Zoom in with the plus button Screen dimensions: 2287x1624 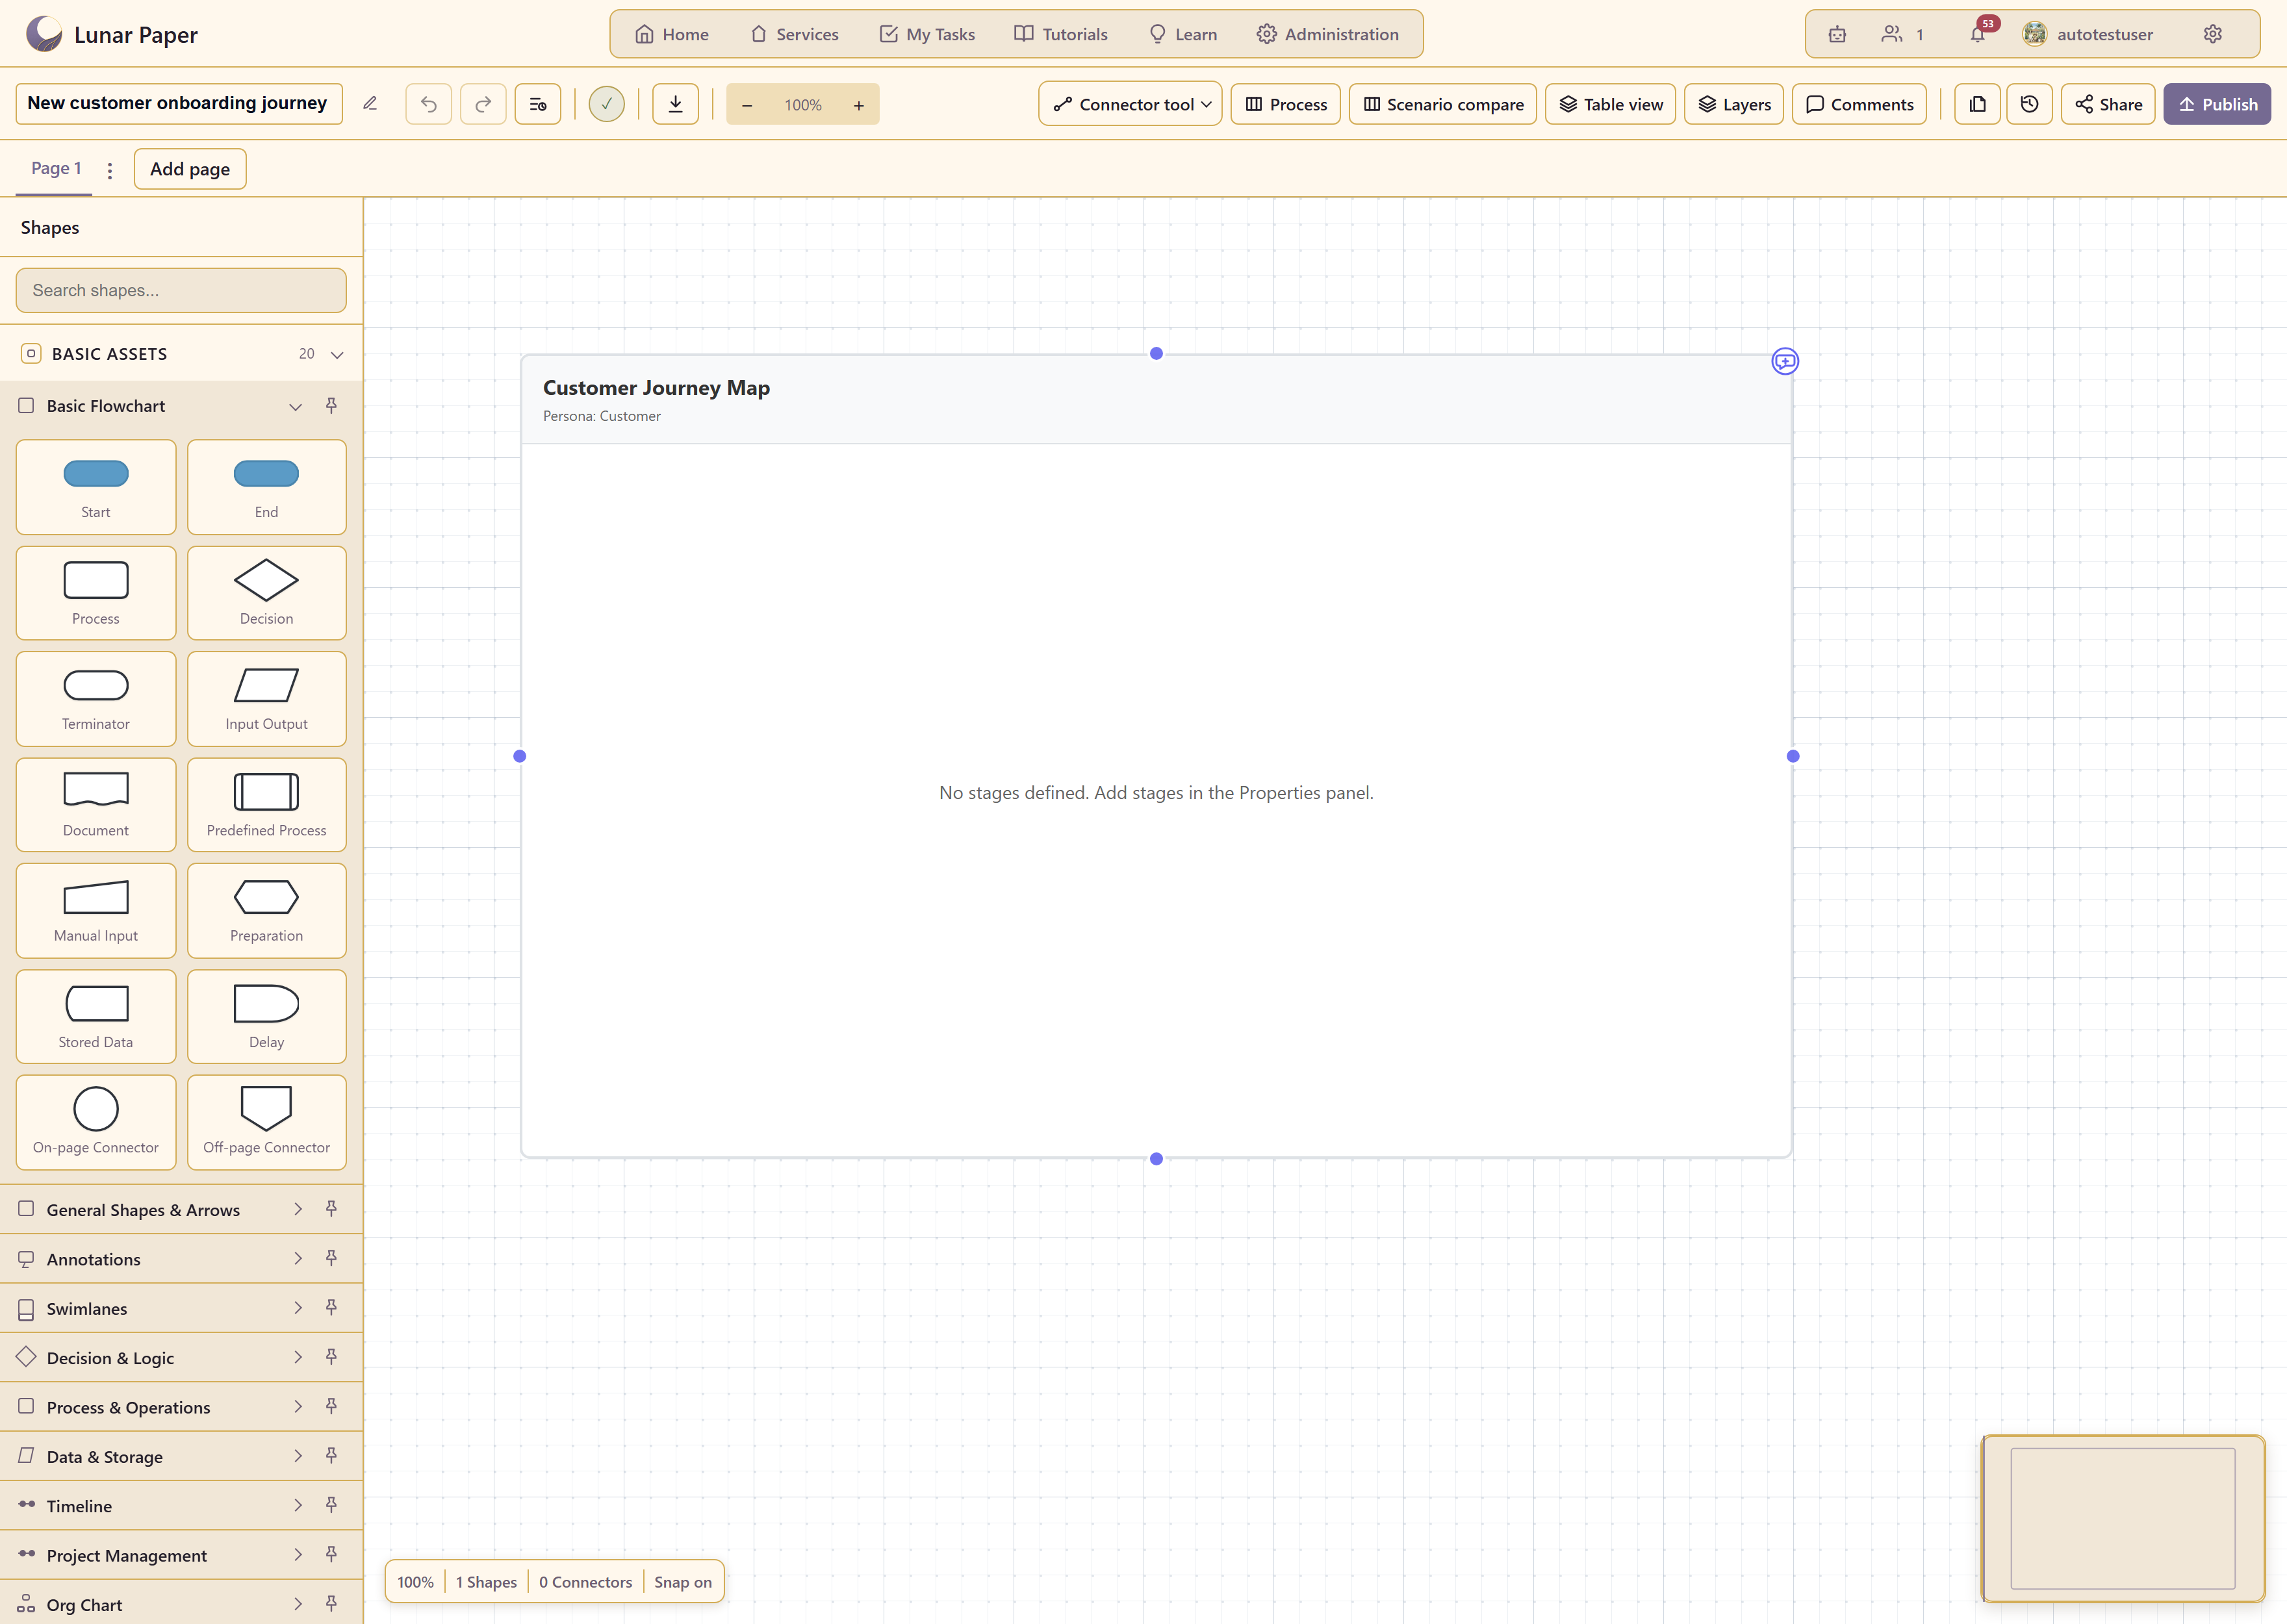[x=858, y=105]
